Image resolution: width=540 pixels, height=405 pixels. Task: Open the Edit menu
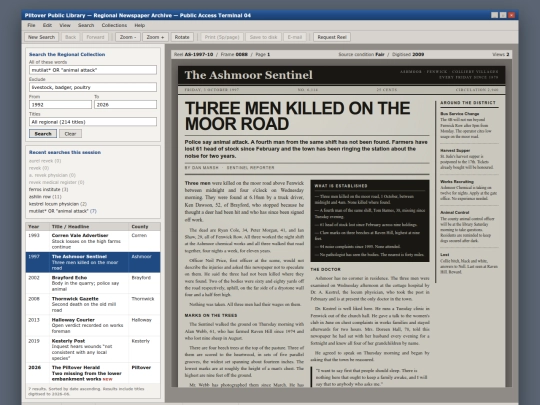click(47, 25)
